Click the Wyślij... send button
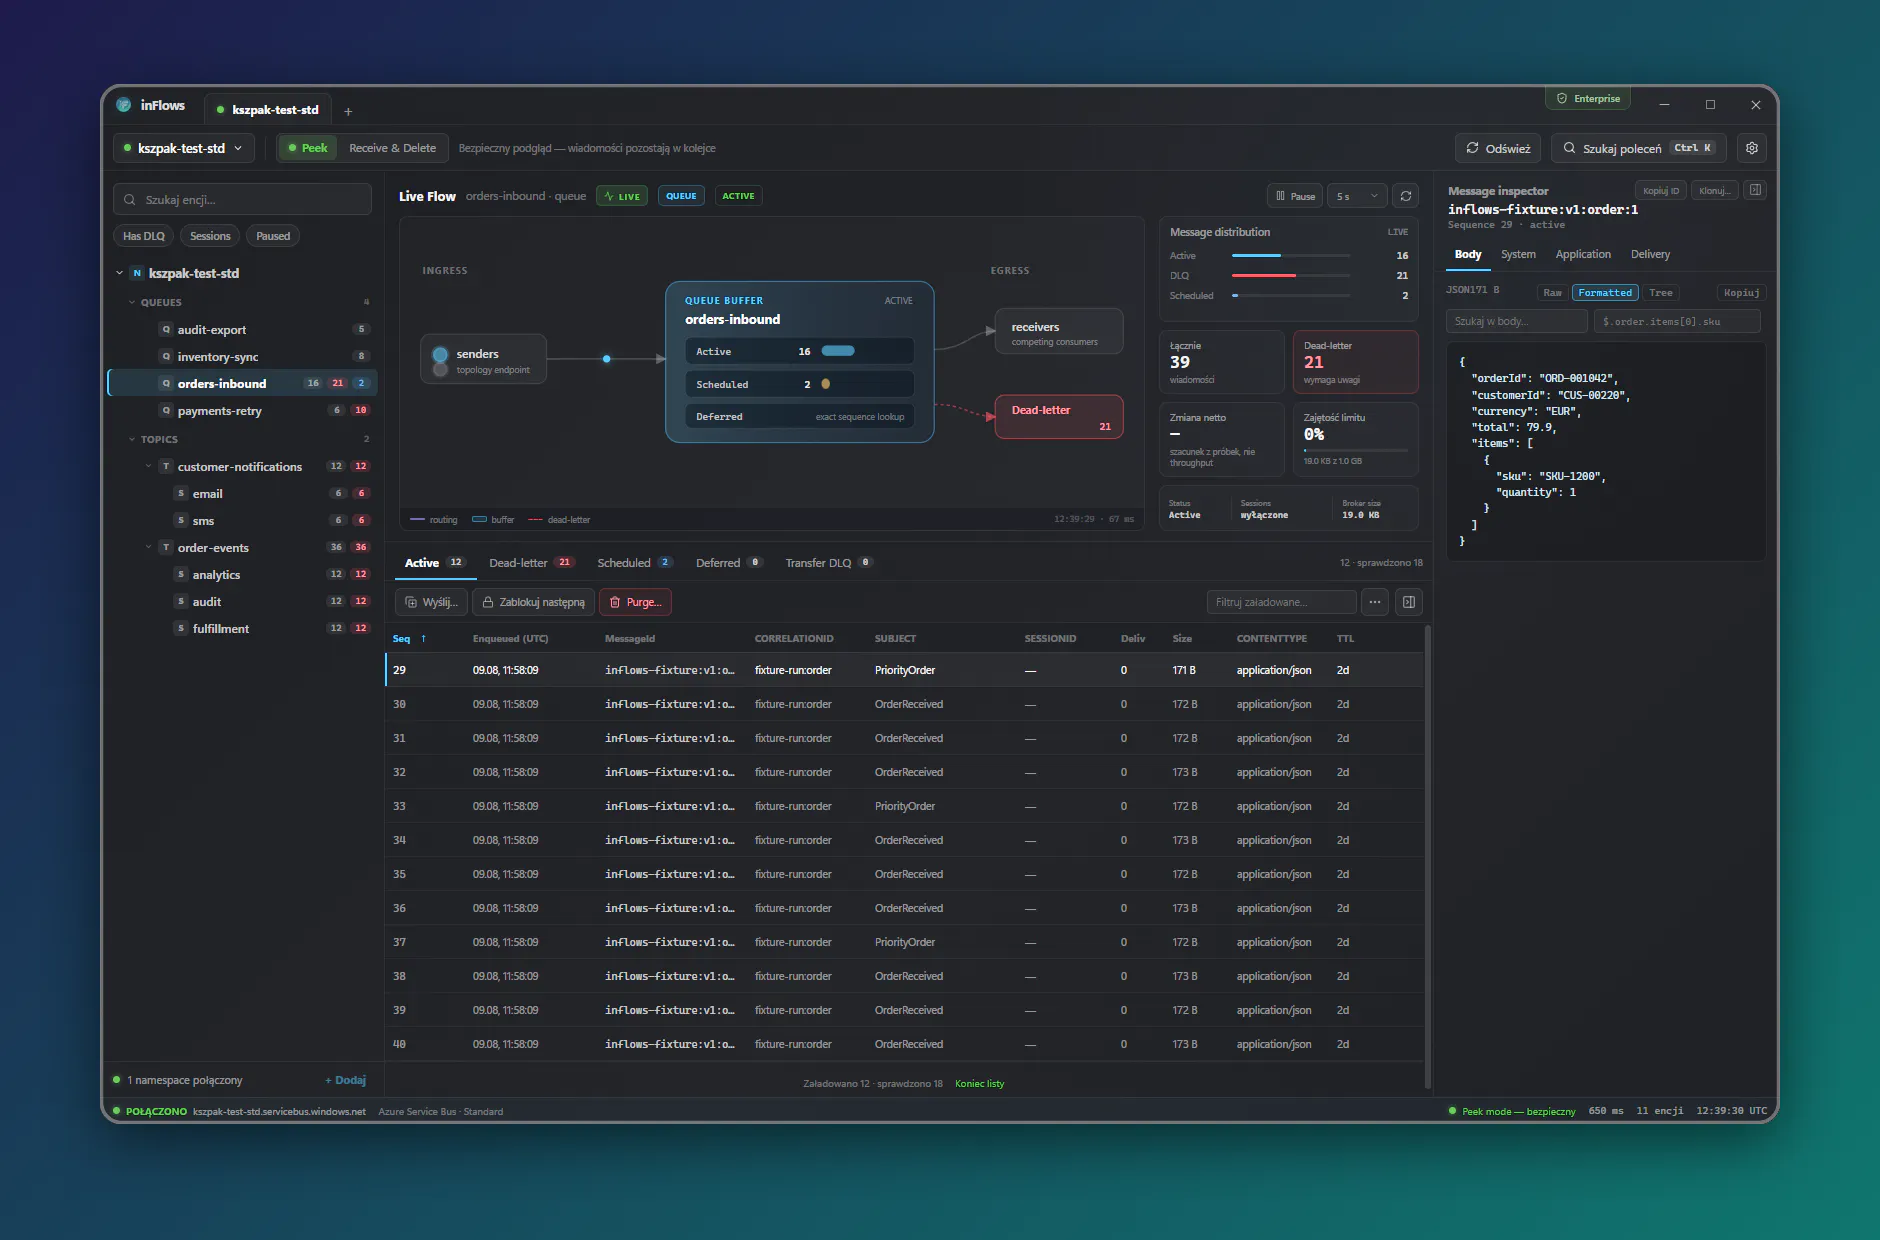Viewport: 1880px width, 1240px height. [432, 602]
